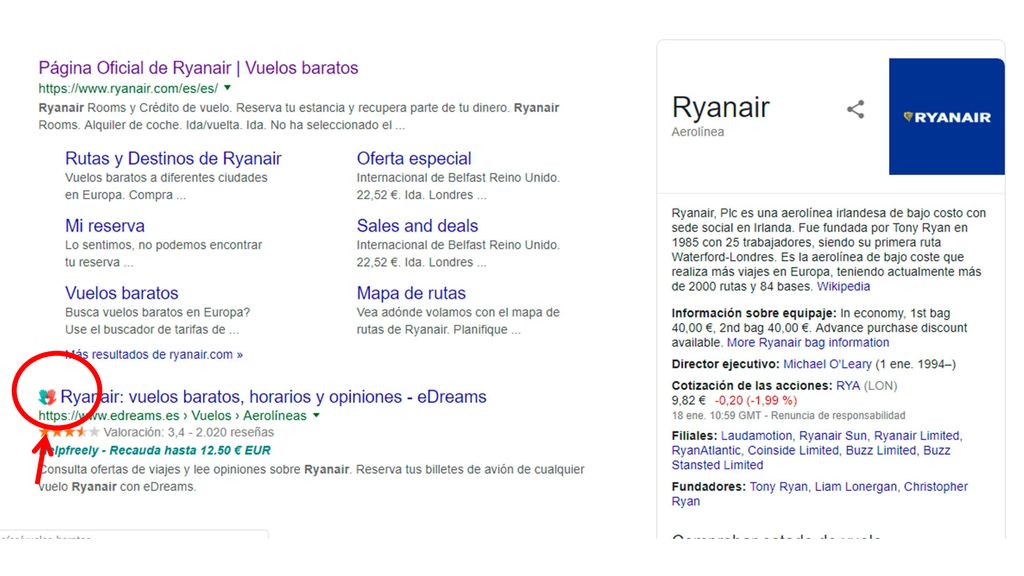The image size is (1024, 576).
Task: Click the Ryanair heading in knowledge panel
Action: [720, 108]
